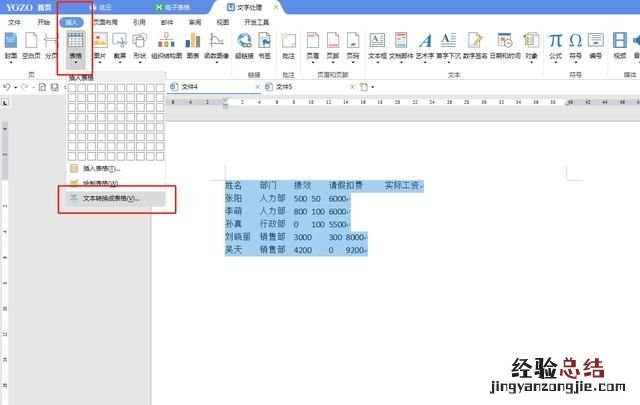Click the 封面 (cover page) icon
640x405 pixels.
click(x=11, y=41)
